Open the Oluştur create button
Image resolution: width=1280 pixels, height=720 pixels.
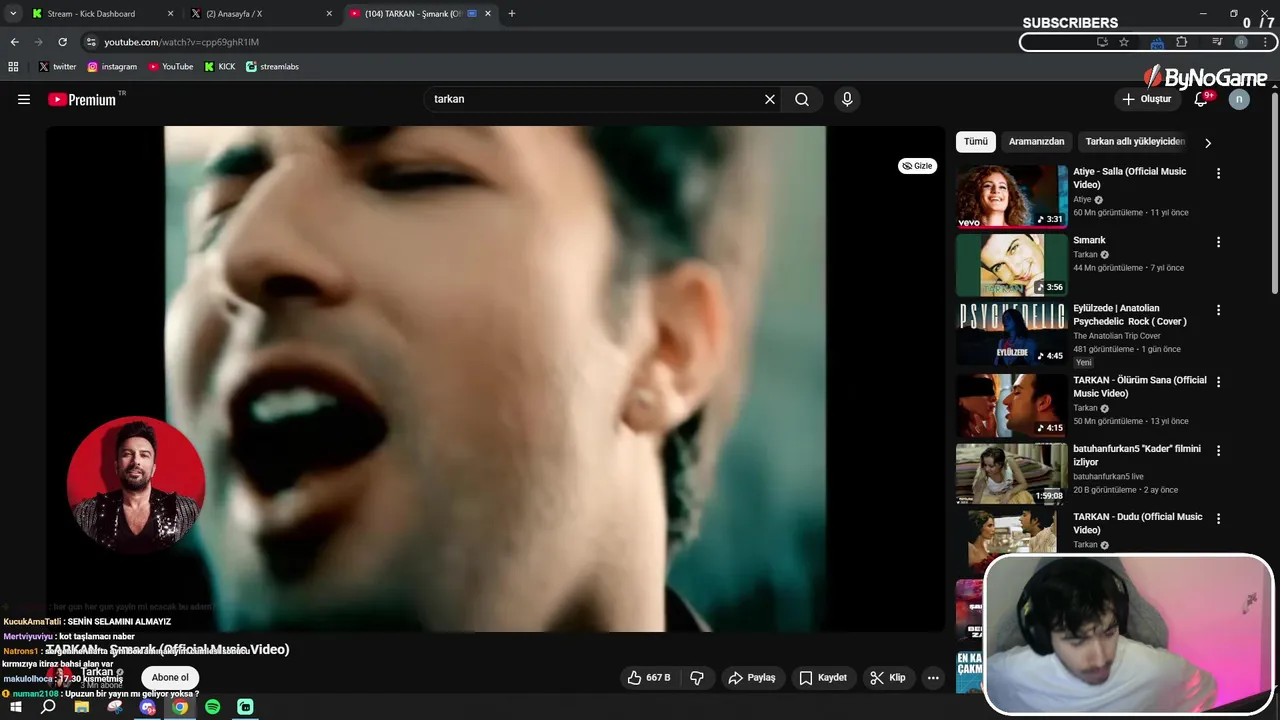(1146, 99)
